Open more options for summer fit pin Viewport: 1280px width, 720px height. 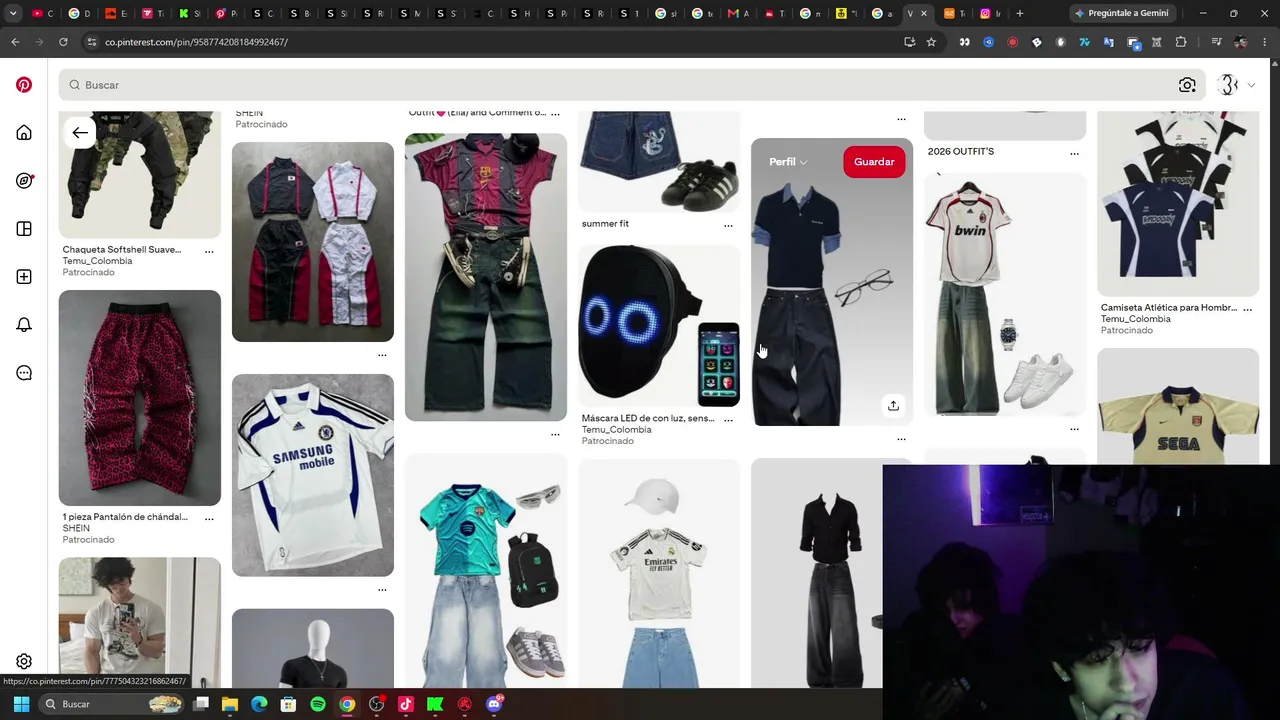tap(728, 225)
